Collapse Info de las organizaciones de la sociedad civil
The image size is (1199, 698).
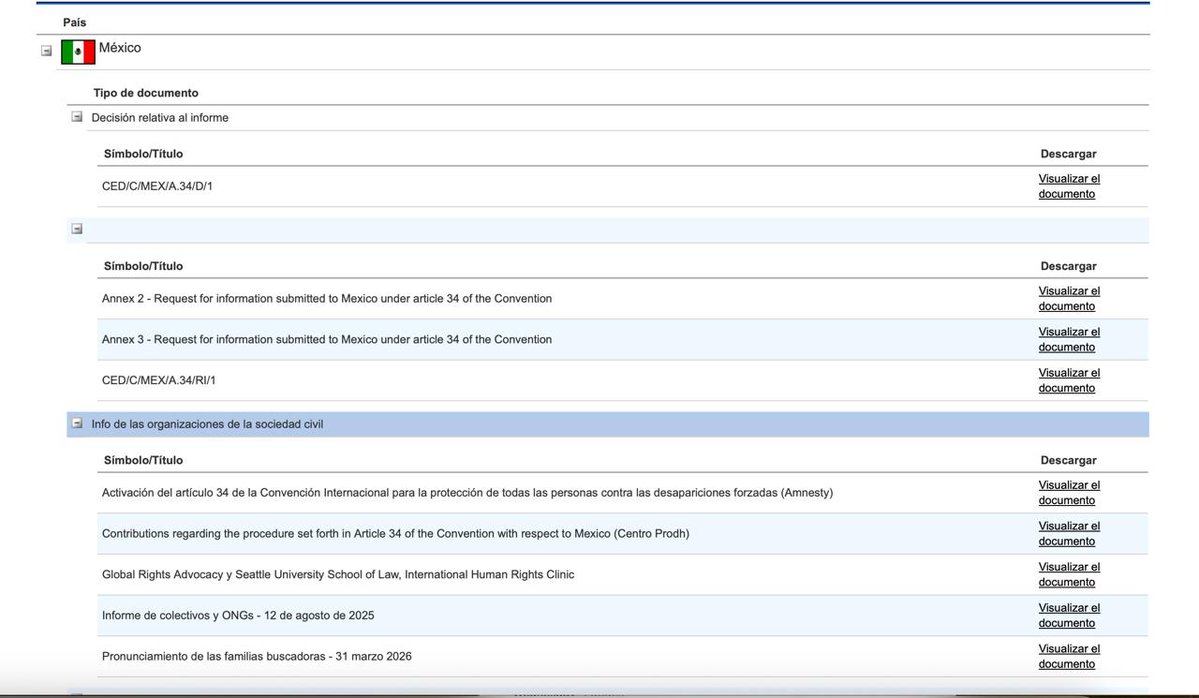click(x=76, y=423)
